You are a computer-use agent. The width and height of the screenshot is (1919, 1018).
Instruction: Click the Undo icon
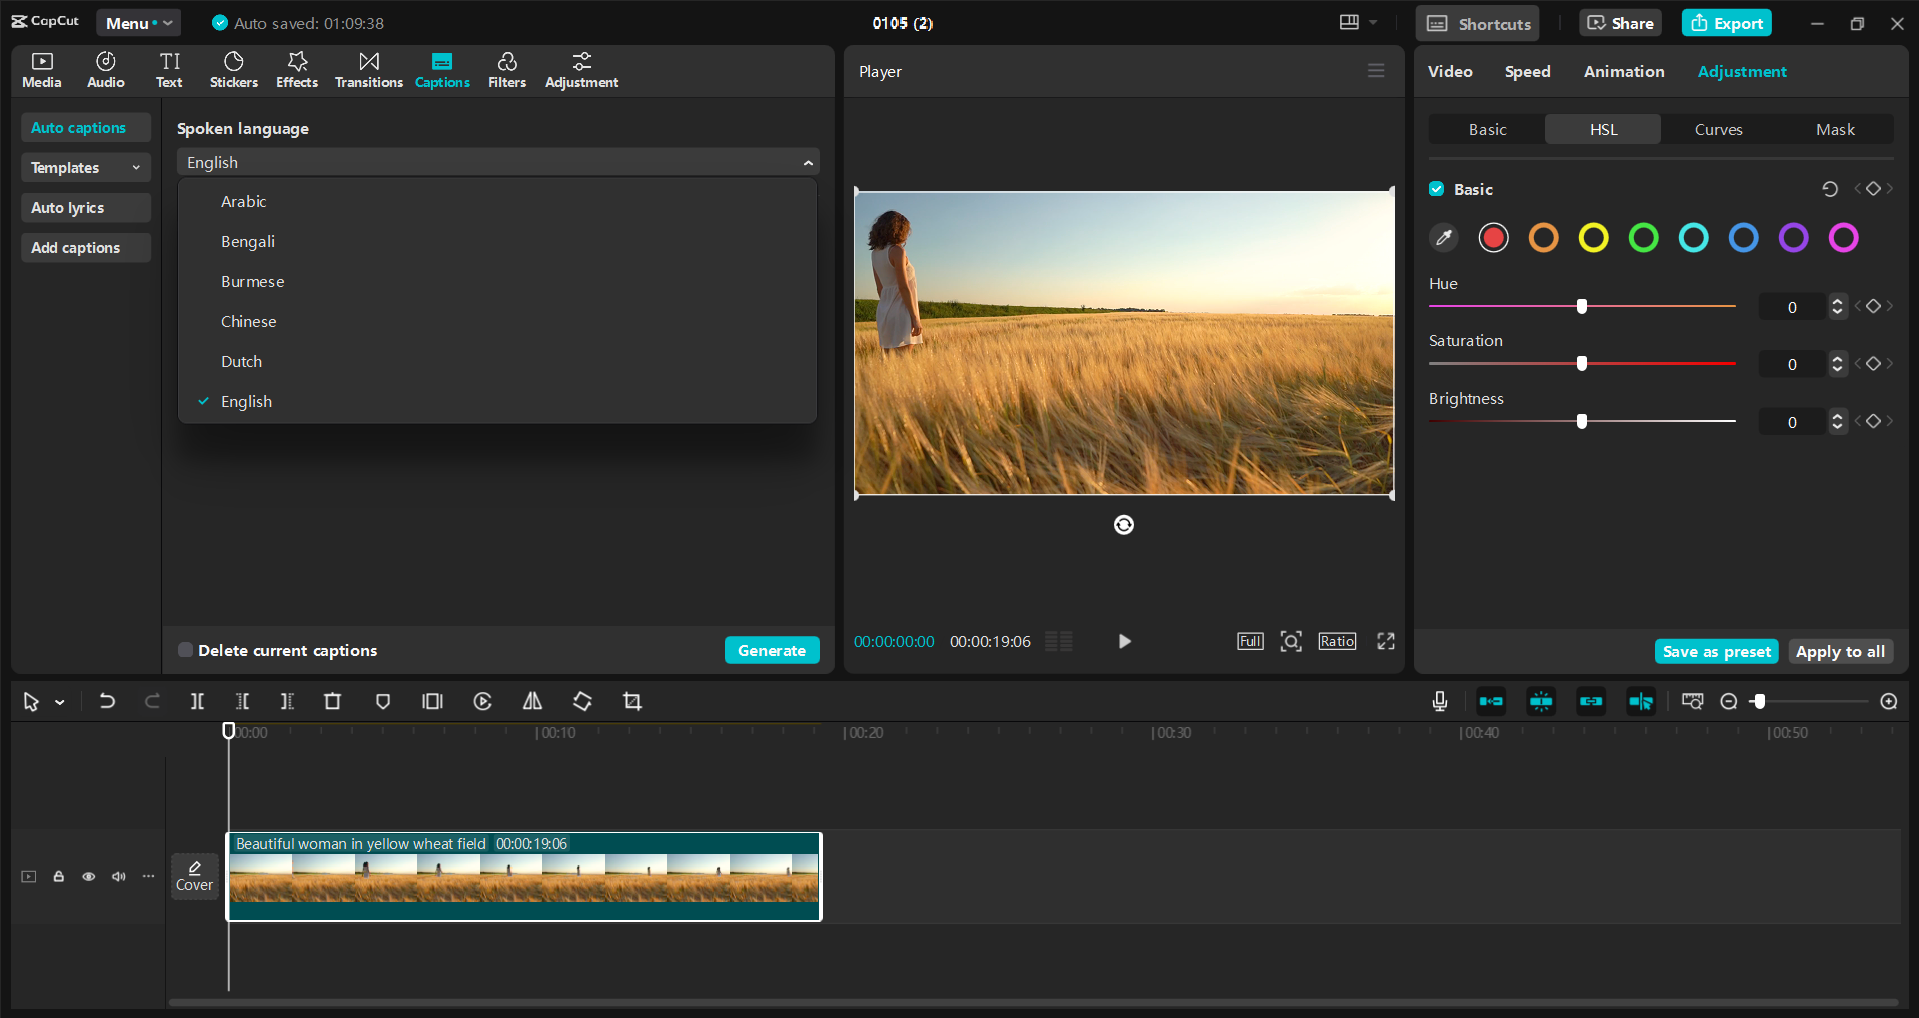[x=107, y=701]
